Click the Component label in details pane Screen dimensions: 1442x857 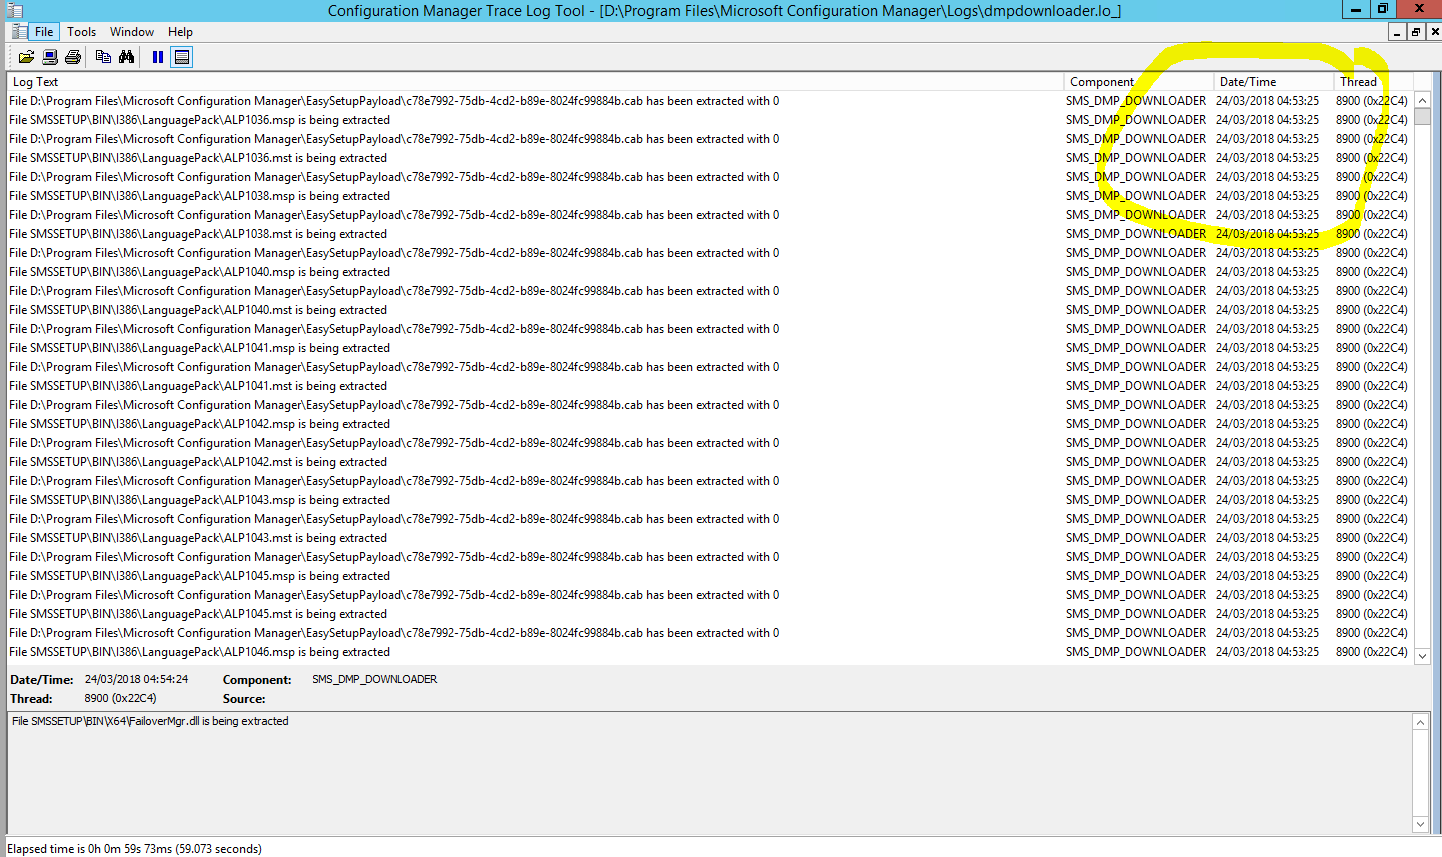[x=257, y=680]
